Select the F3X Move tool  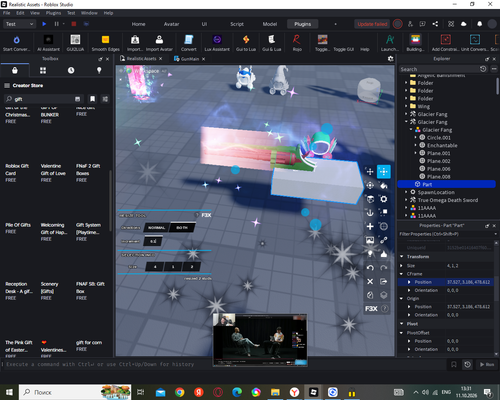(x=370, y=172)
